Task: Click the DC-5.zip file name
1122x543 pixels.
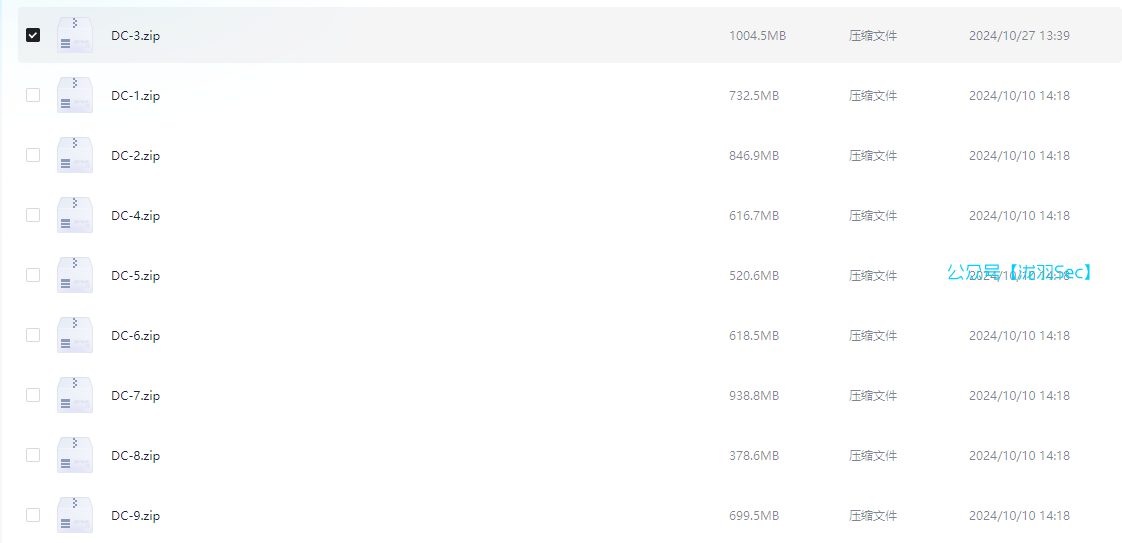Action: (135, 276)
